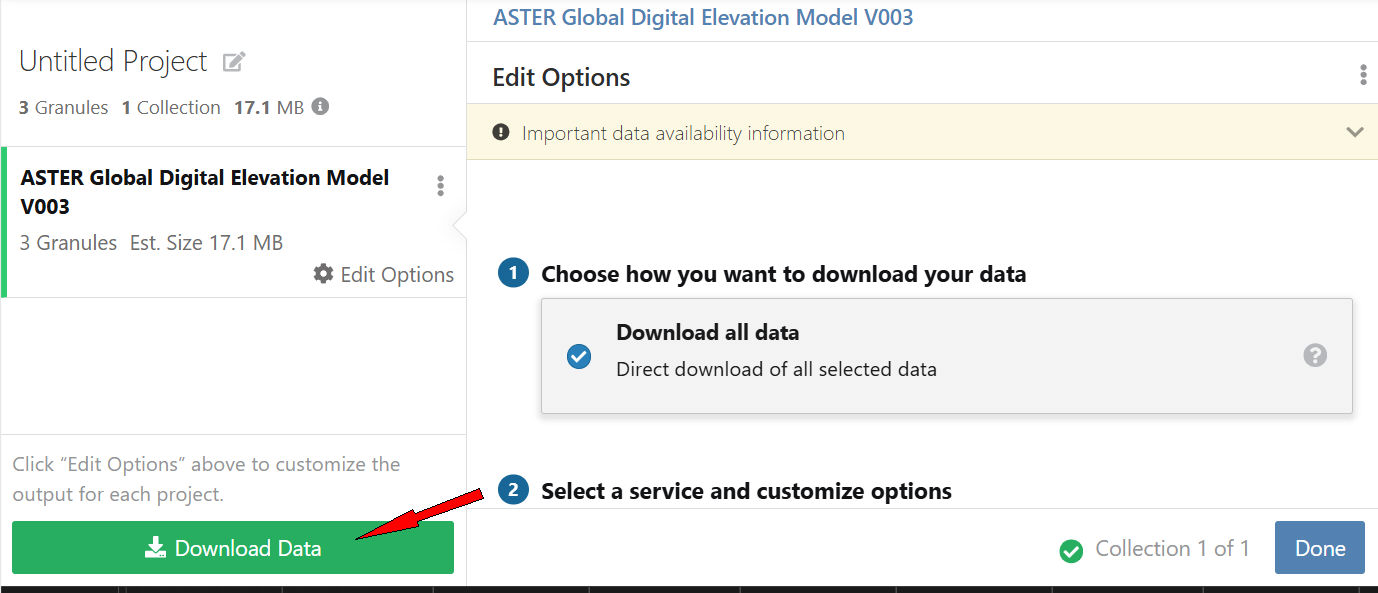Click Important data availability information text
The height and width of the screenshot is (593, 1378).
click(683, 133)
